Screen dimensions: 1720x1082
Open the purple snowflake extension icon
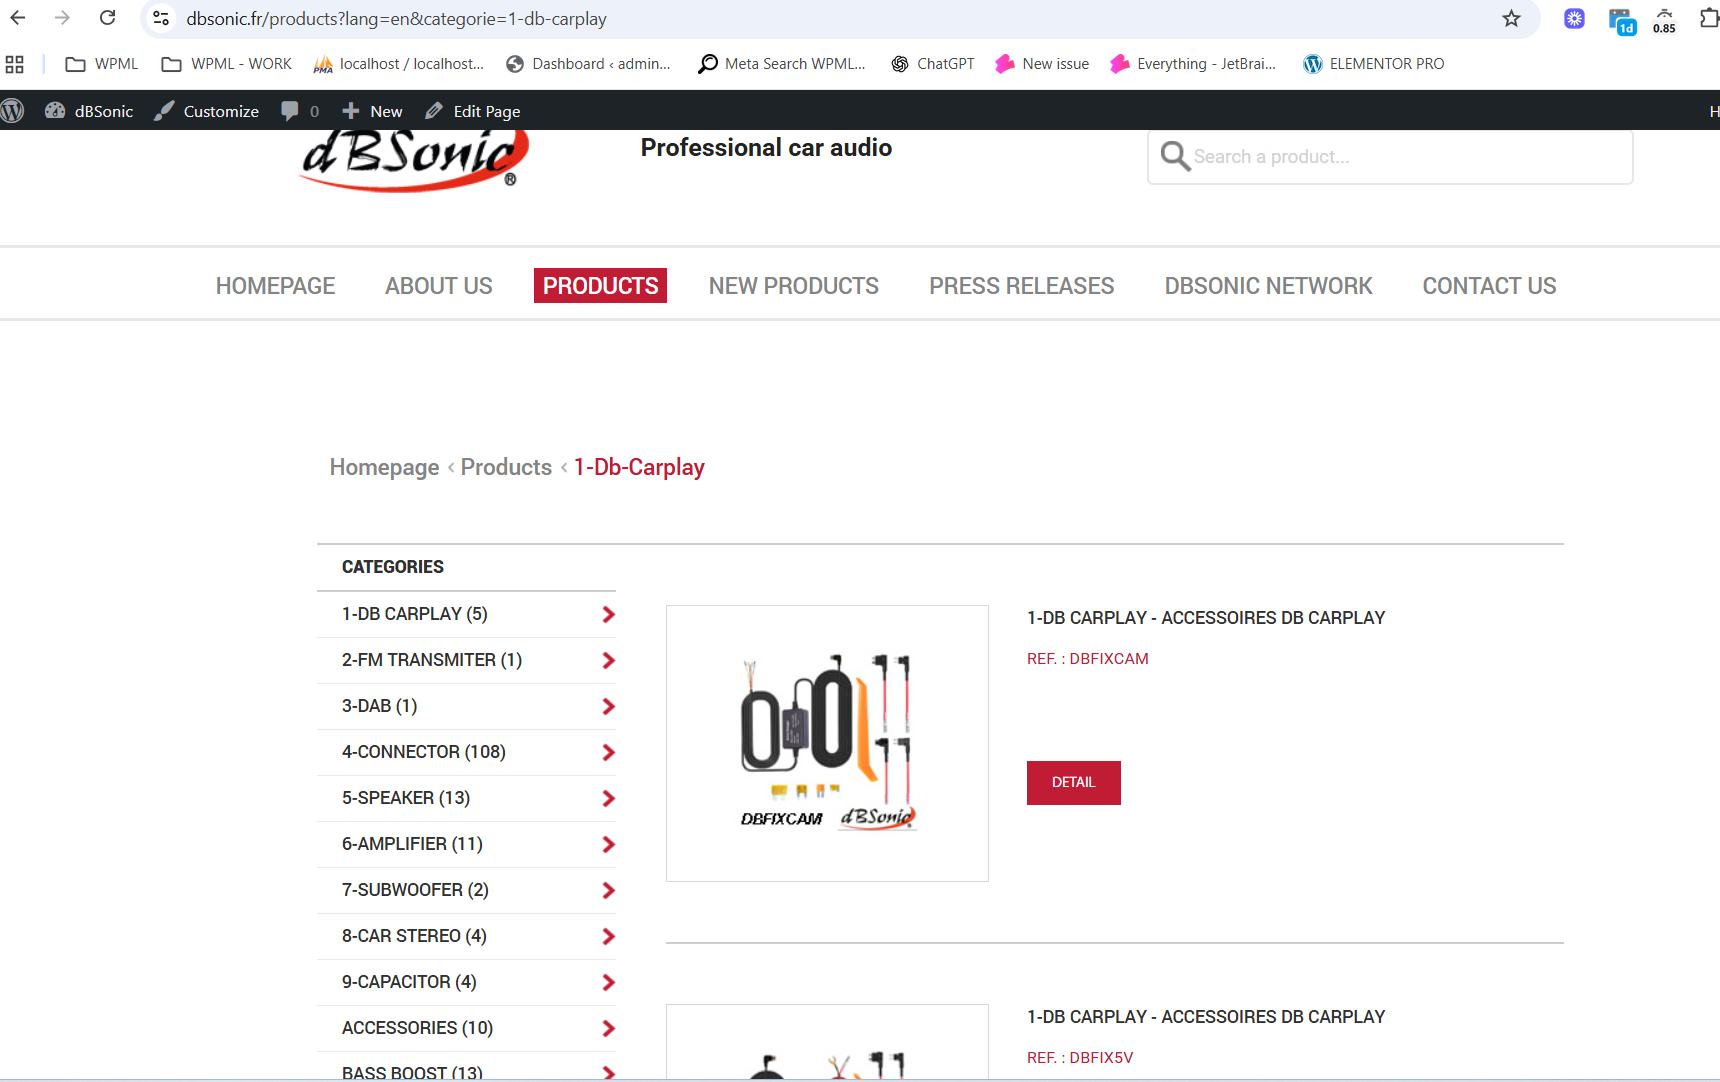click(1574, 18)
